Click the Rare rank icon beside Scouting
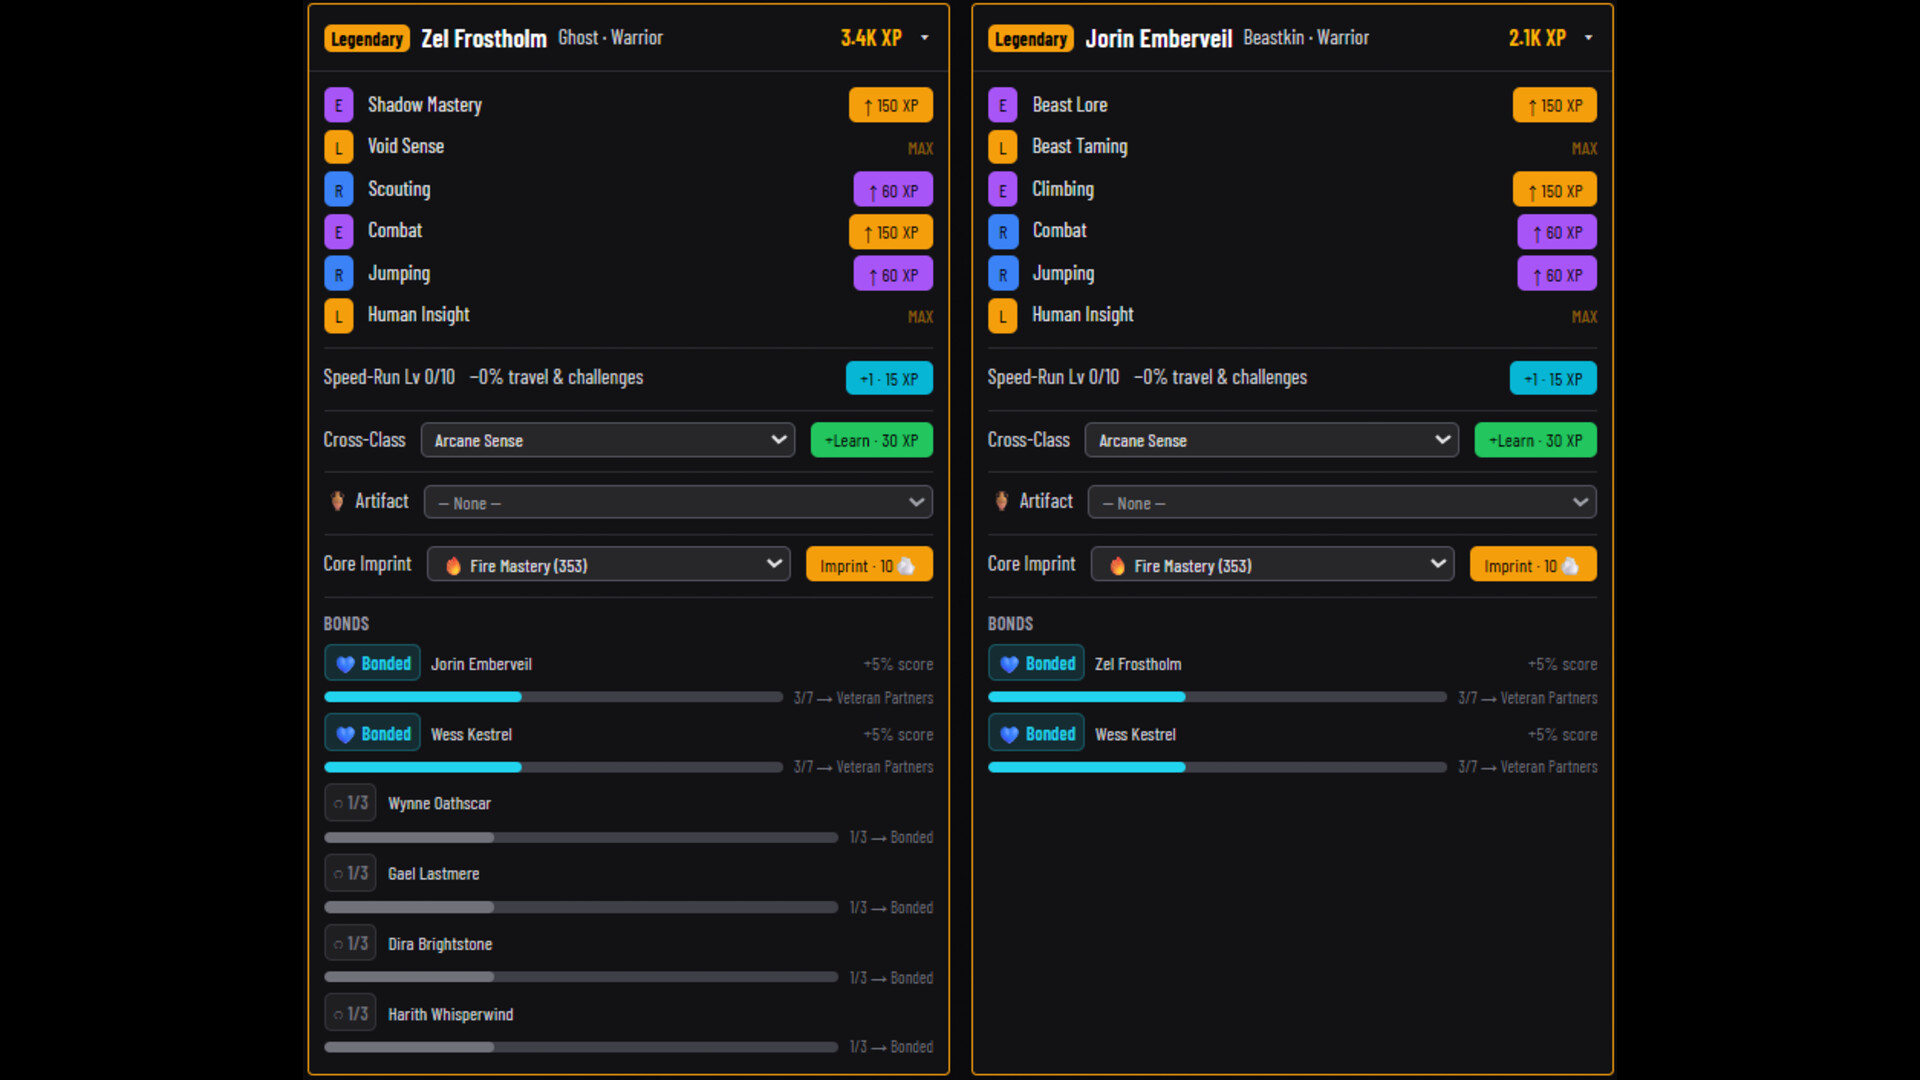Screen dimensions: 1920x1080 pyautogui.click(x=338, y=189)
